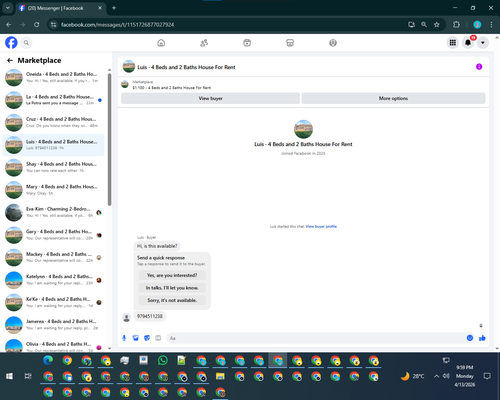Expand the account dropdown arrow

click(483, 43)
